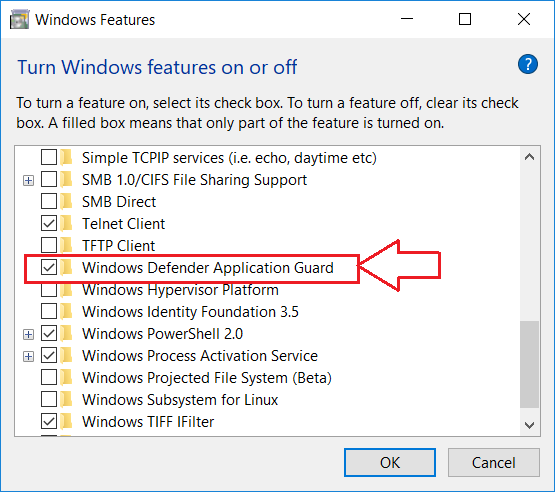Click the Windows Subsystem for Linux folder icon

click(x=67, y=400)
